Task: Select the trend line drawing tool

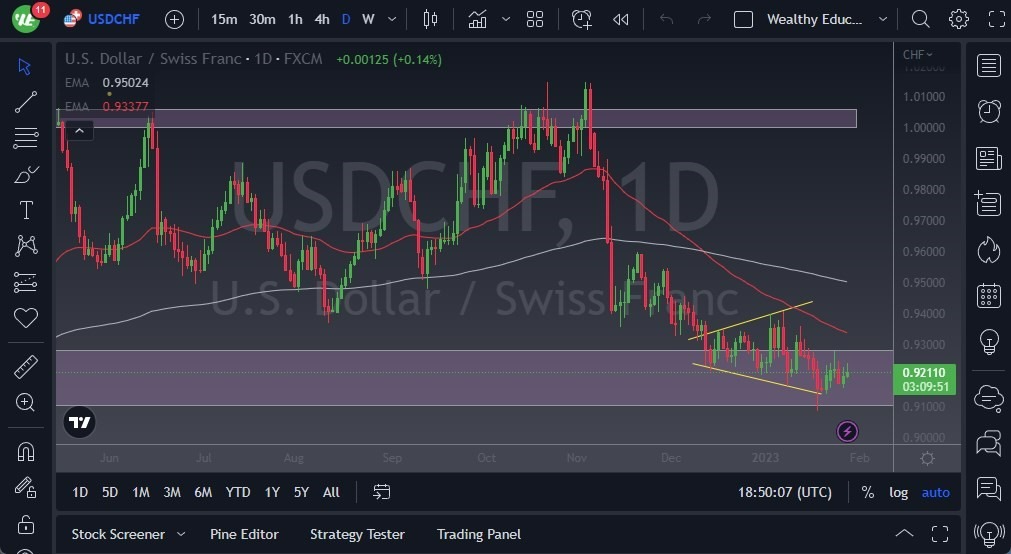Action: [x=25, y=102]
